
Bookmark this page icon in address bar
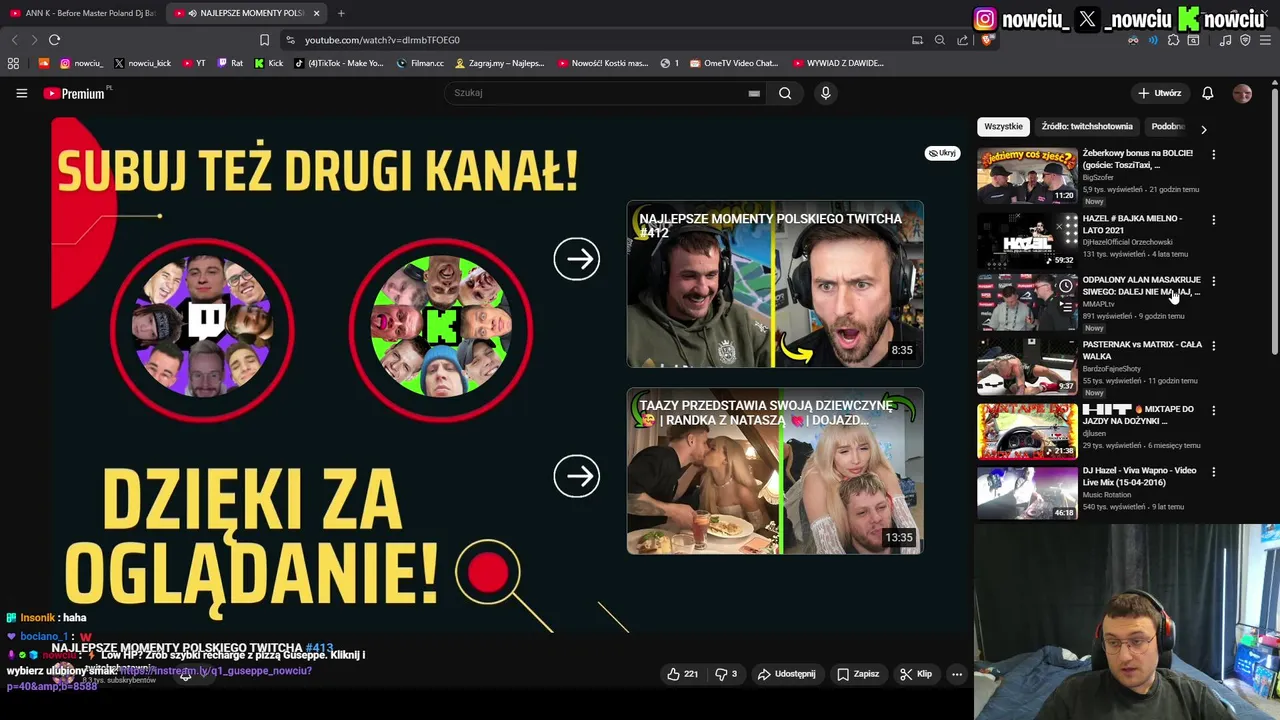pos(264,40)
